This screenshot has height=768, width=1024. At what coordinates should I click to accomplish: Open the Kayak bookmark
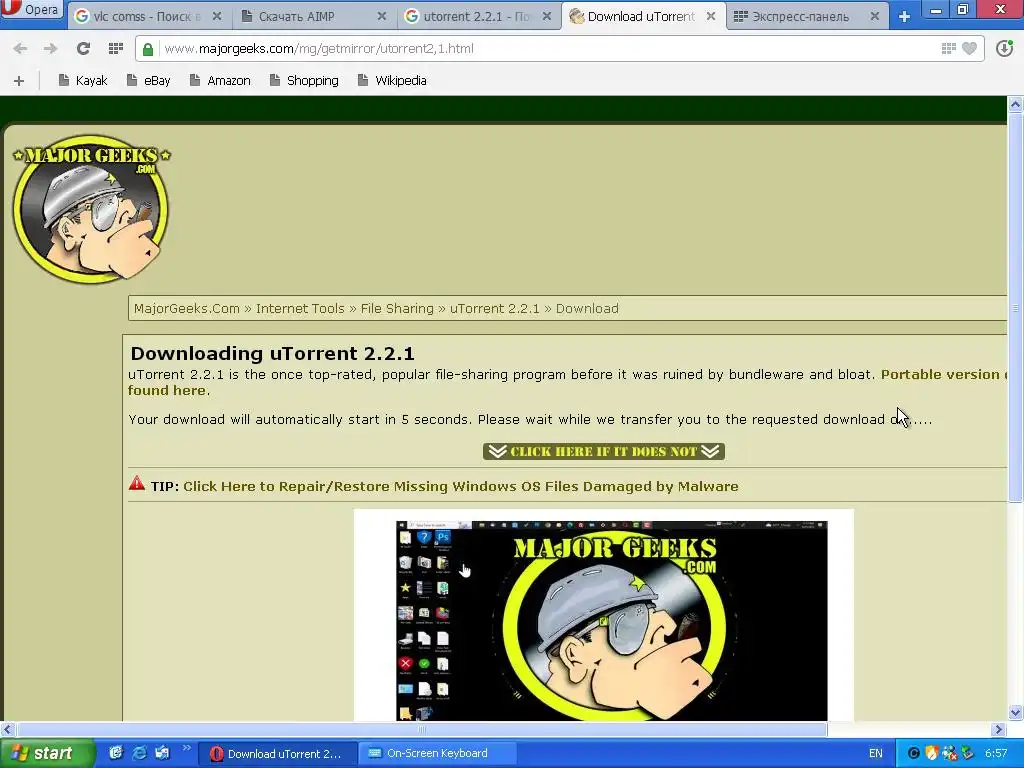tap(82, 80)
